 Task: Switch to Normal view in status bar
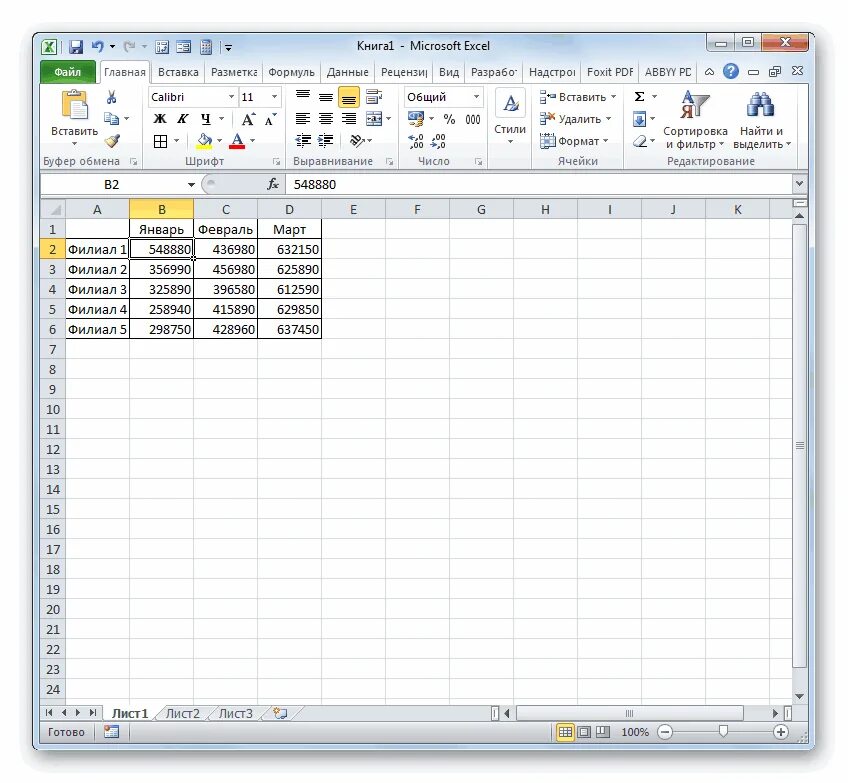pyautogui.click(x=565, y=732)
